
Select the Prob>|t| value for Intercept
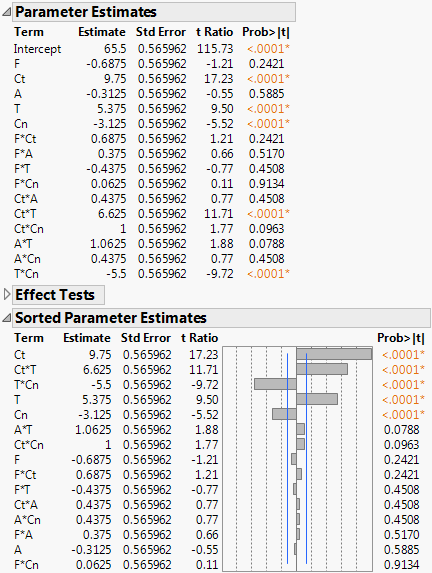(x=268, y=49)
